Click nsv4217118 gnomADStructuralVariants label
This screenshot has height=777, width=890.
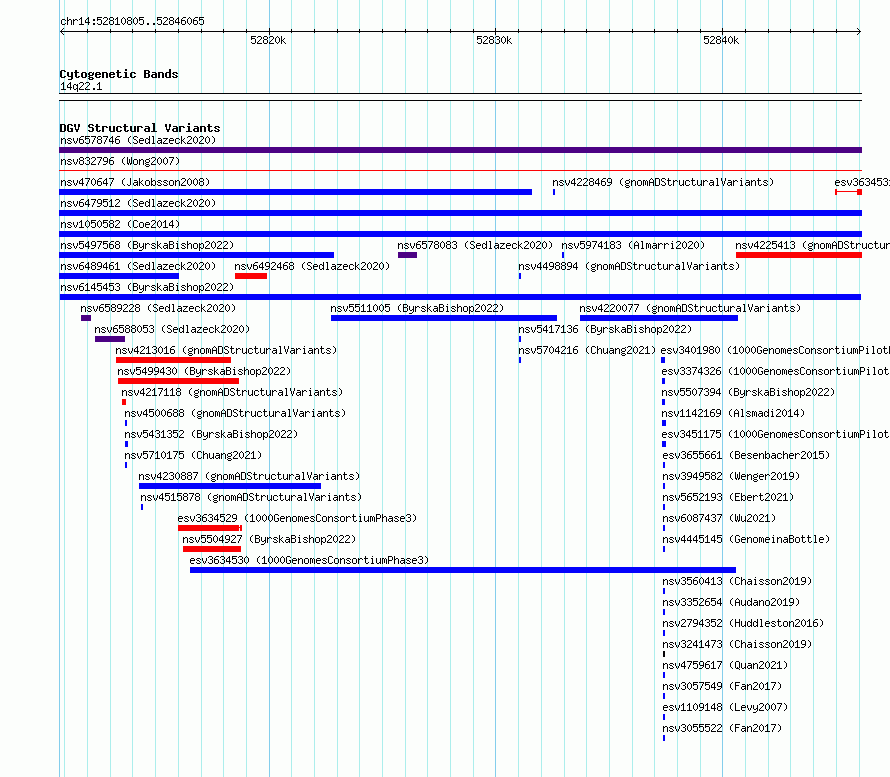(232, 392)
